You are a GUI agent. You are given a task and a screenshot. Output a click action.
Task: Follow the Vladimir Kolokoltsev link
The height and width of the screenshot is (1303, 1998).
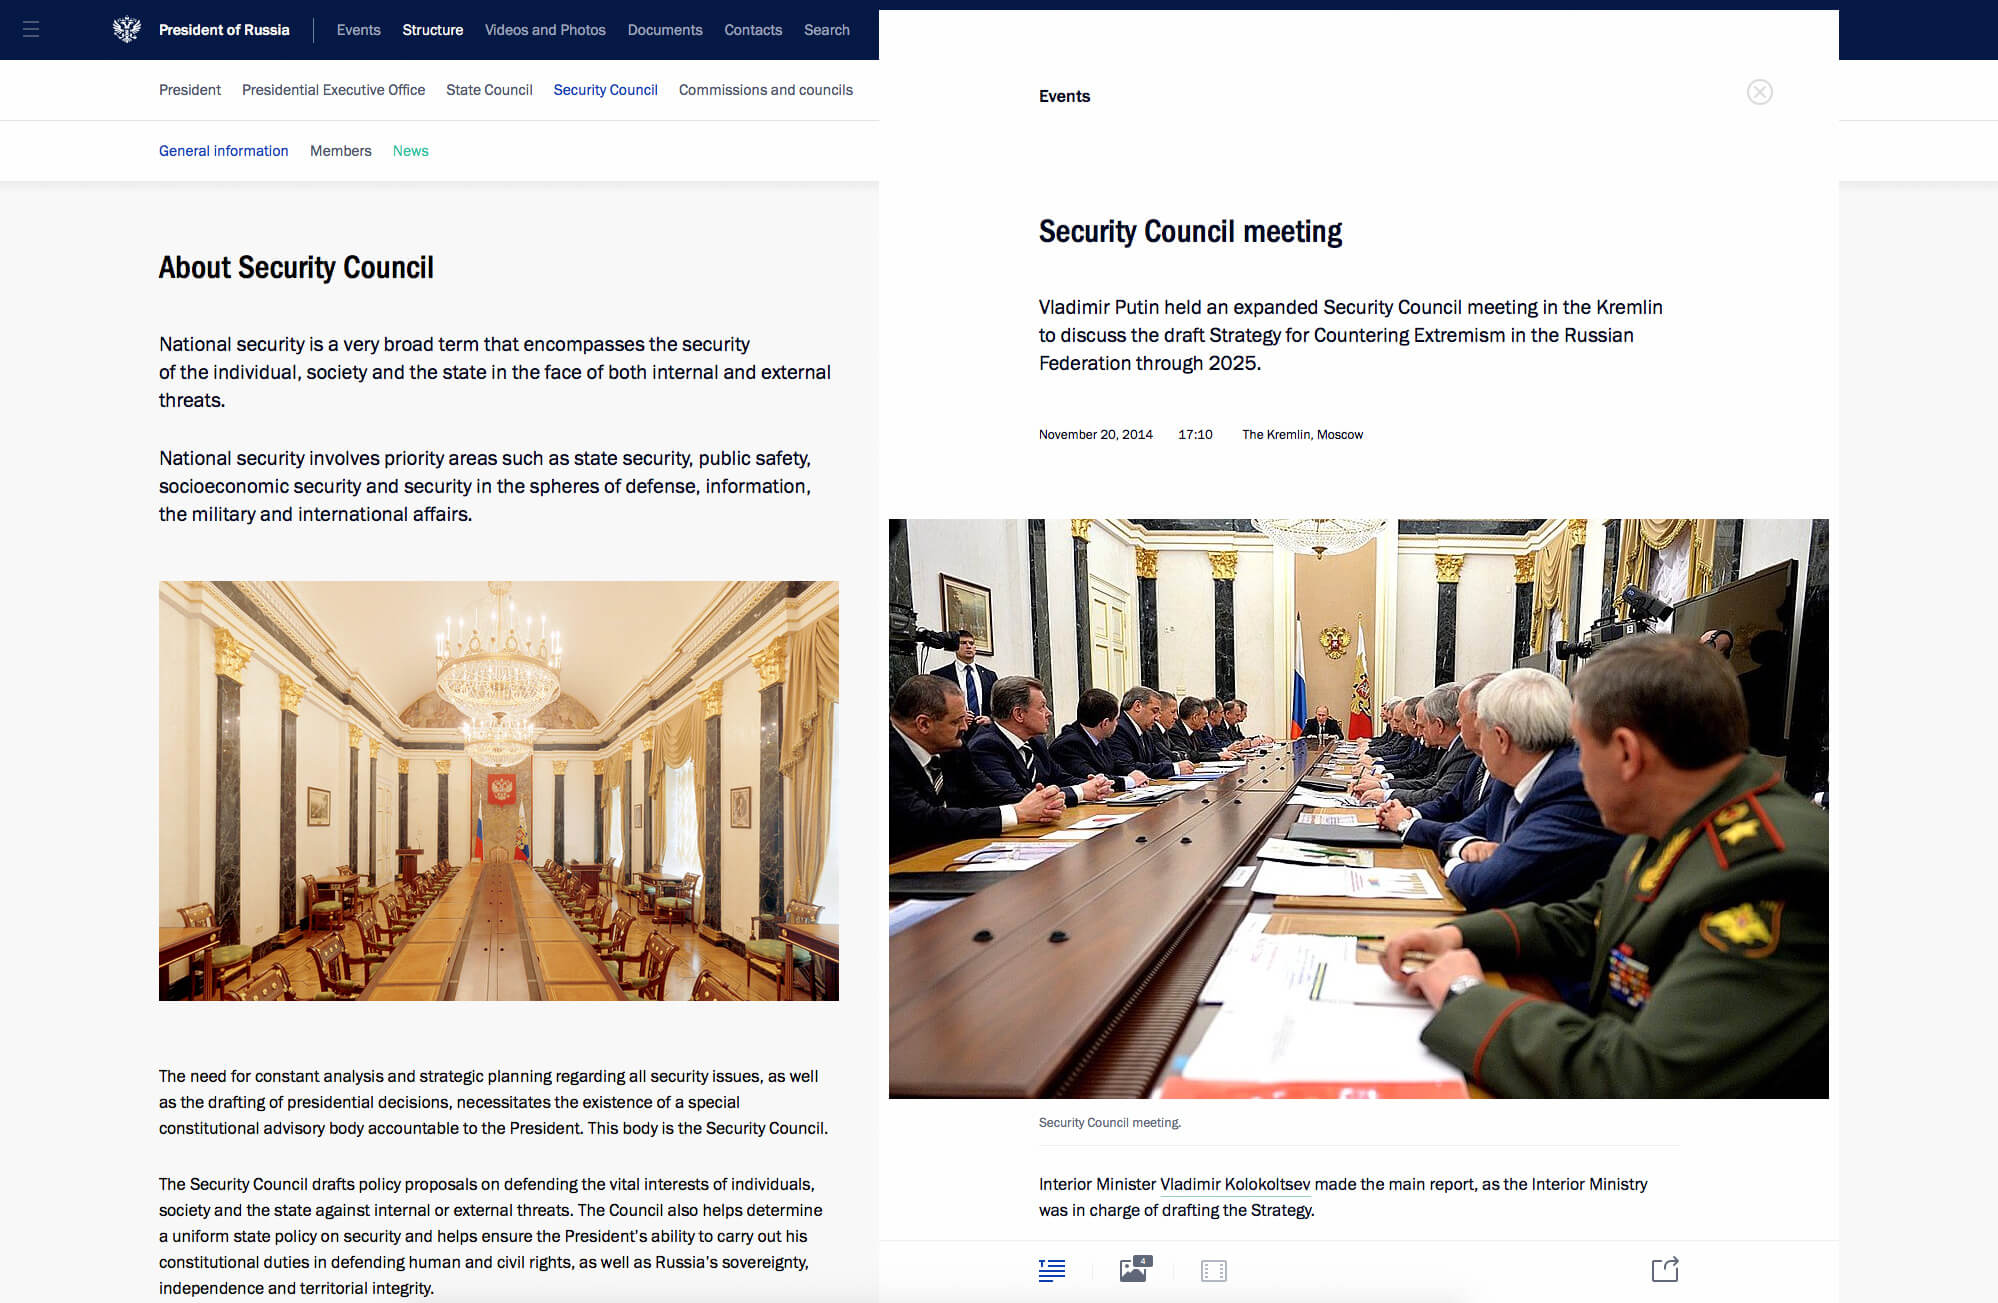(x=1234, y=1184)
